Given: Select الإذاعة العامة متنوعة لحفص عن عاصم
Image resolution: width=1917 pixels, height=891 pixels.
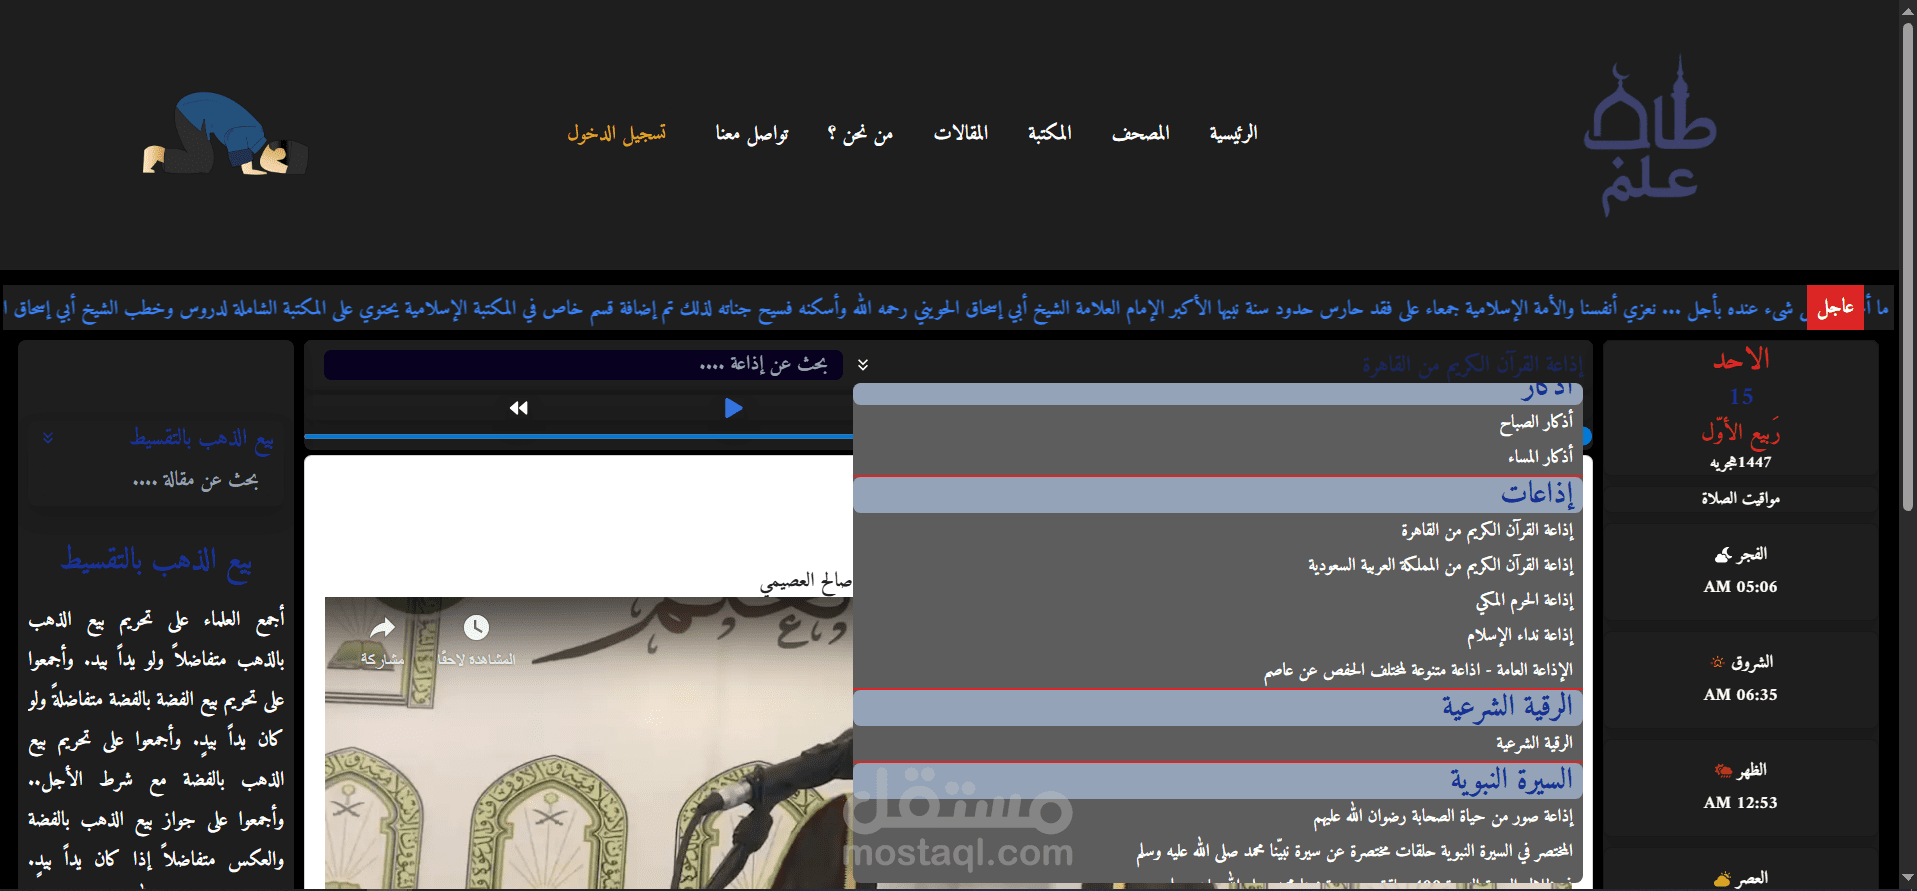Looking at the screenshot, I should (1418, 670).
